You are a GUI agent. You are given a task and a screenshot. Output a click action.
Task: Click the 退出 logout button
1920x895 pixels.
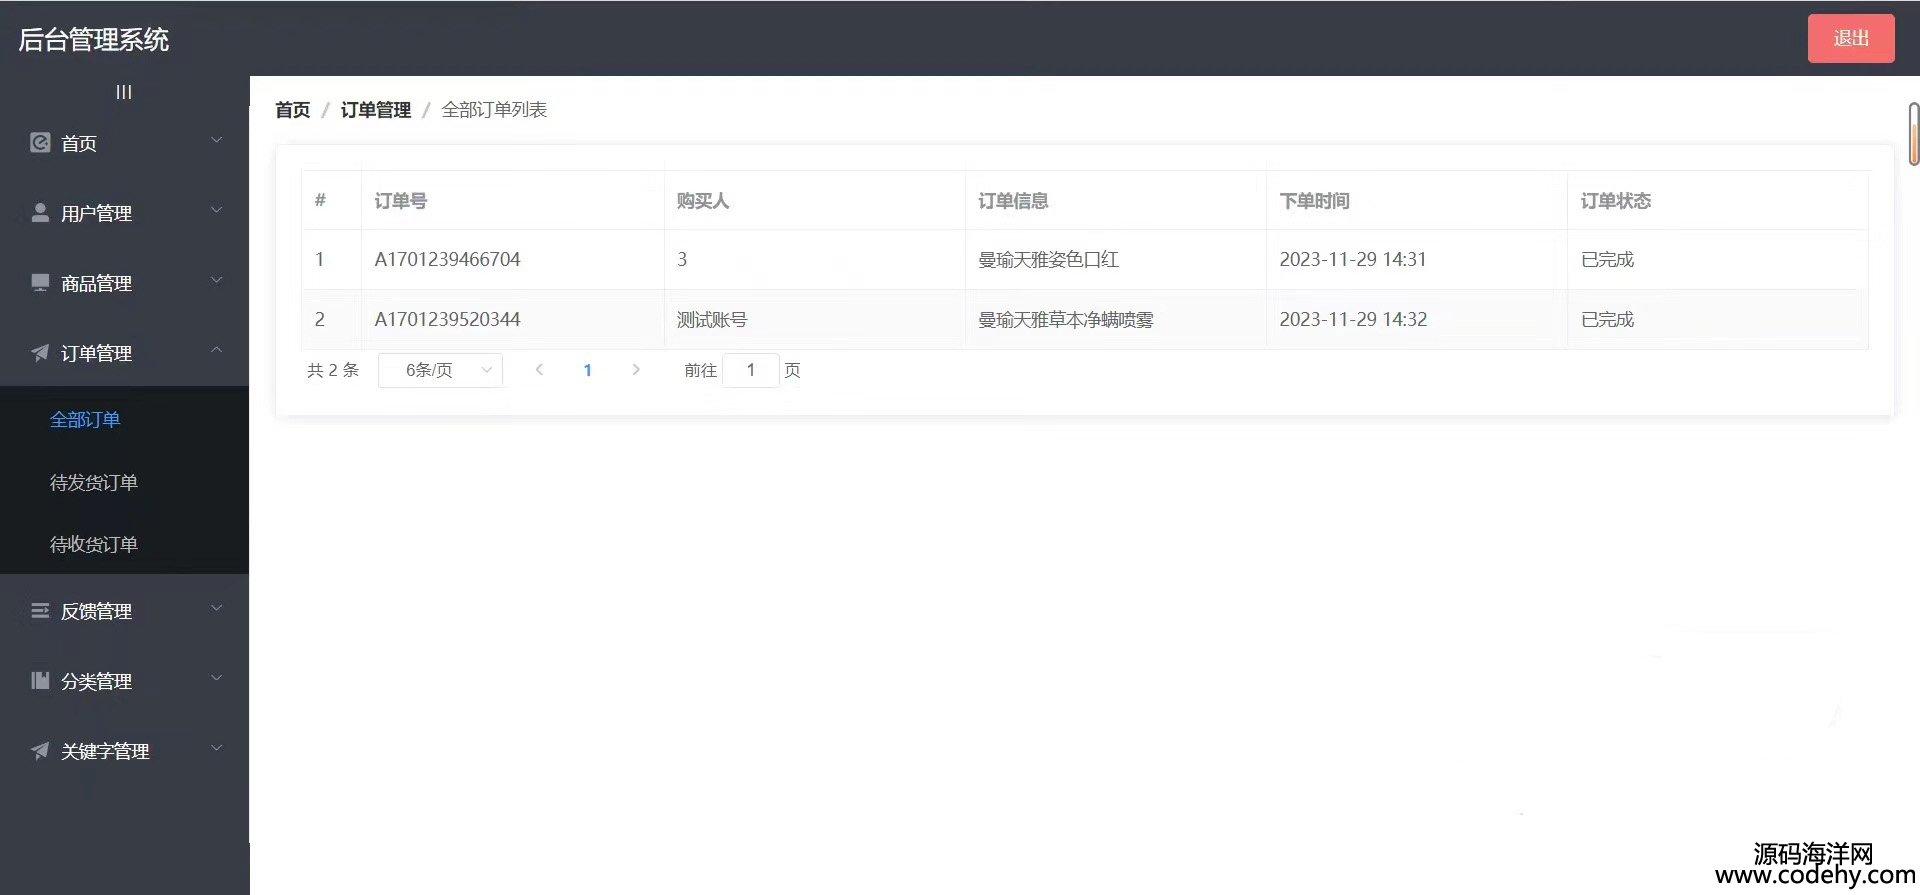pyautogui.click(x=1851, y=38)
